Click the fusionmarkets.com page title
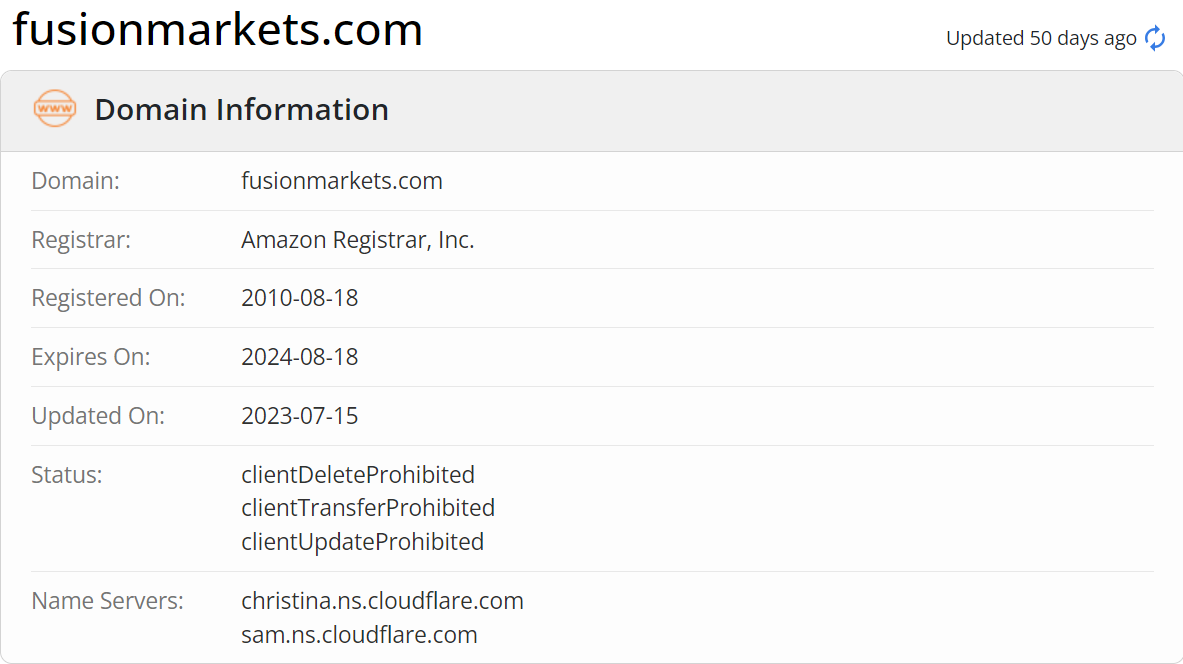 click(218, 30)
